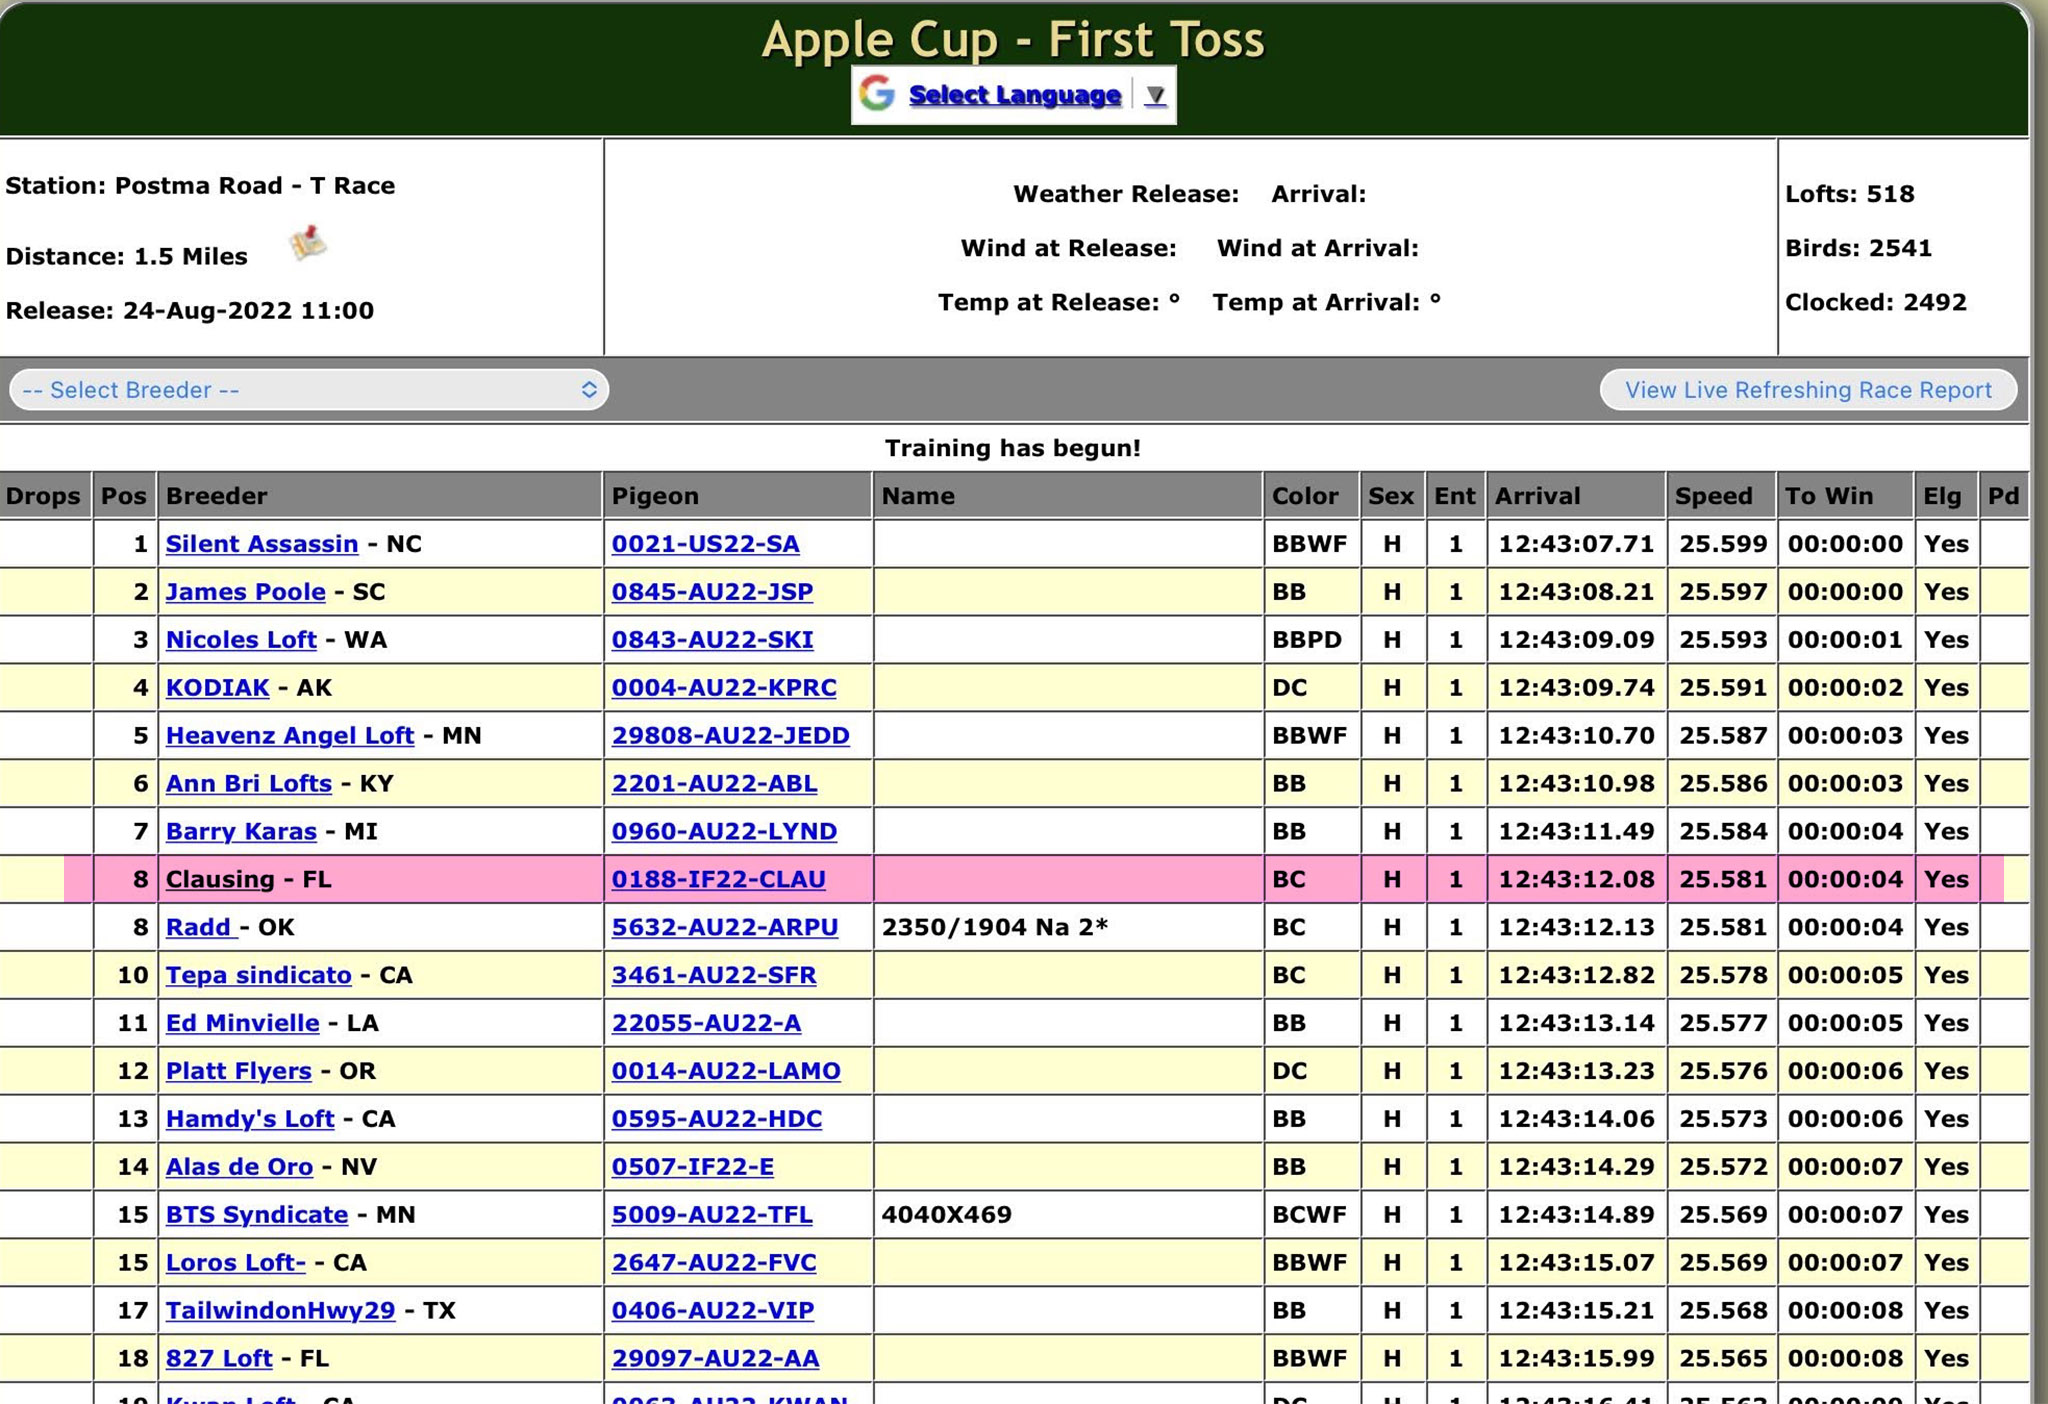This screenshot has width=2048, height=1404.
Task: Open breeder link Ed Minvielle
Action: click(x=243, y=1024)
